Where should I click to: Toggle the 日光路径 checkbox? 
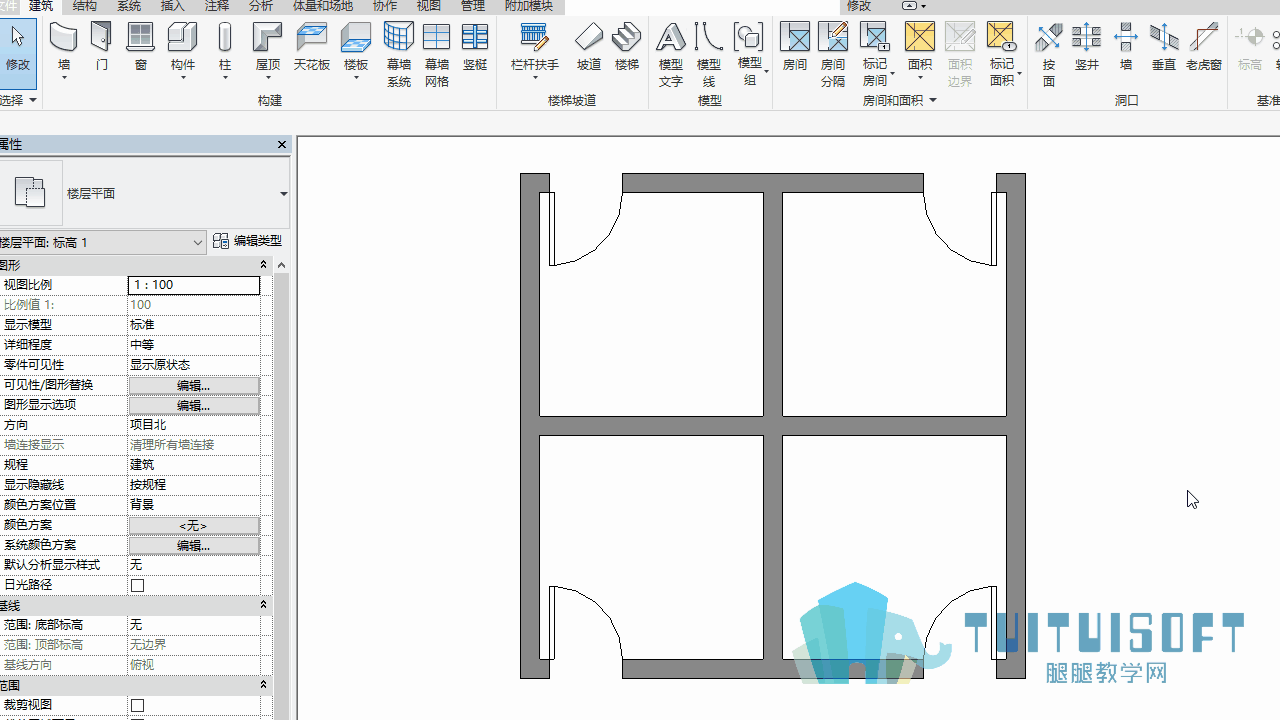pos(138,585)
